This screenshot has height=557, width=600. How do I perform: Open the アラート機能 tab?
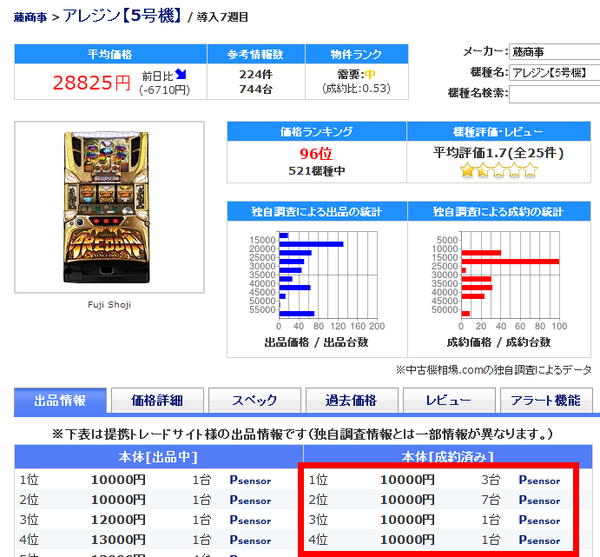point(546,401)
